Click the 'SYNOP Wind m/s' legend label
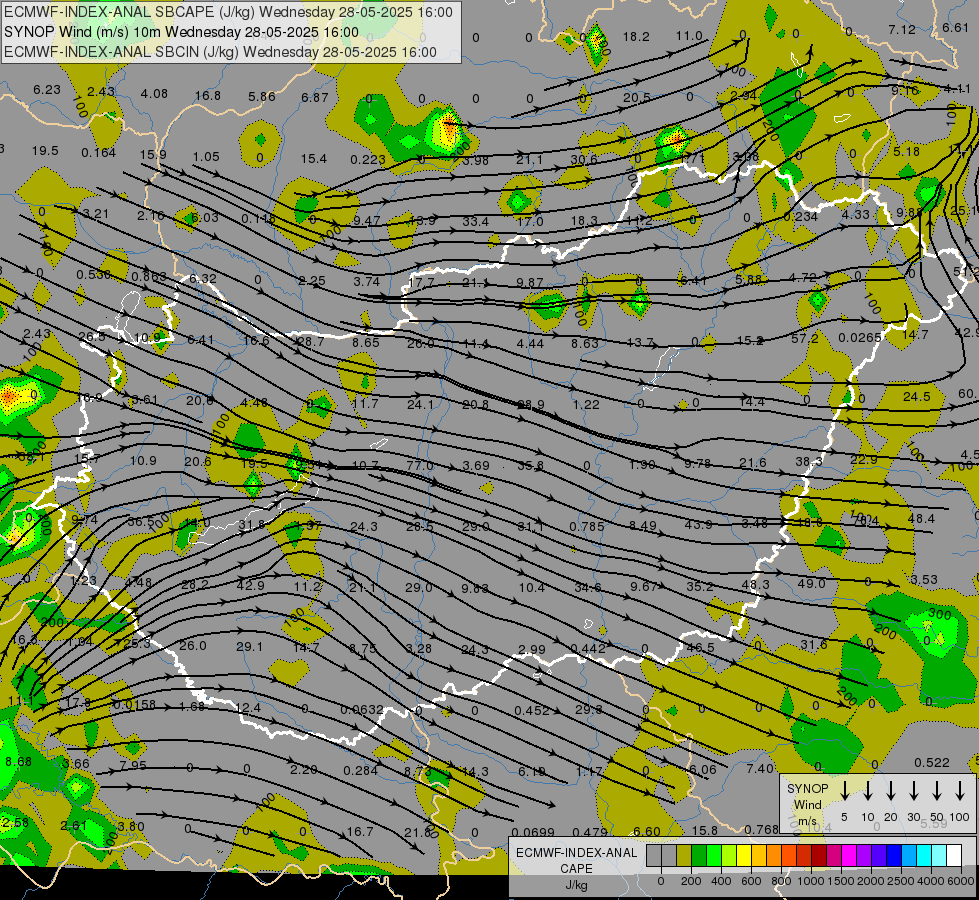The image size is (979, 900). 807,805
